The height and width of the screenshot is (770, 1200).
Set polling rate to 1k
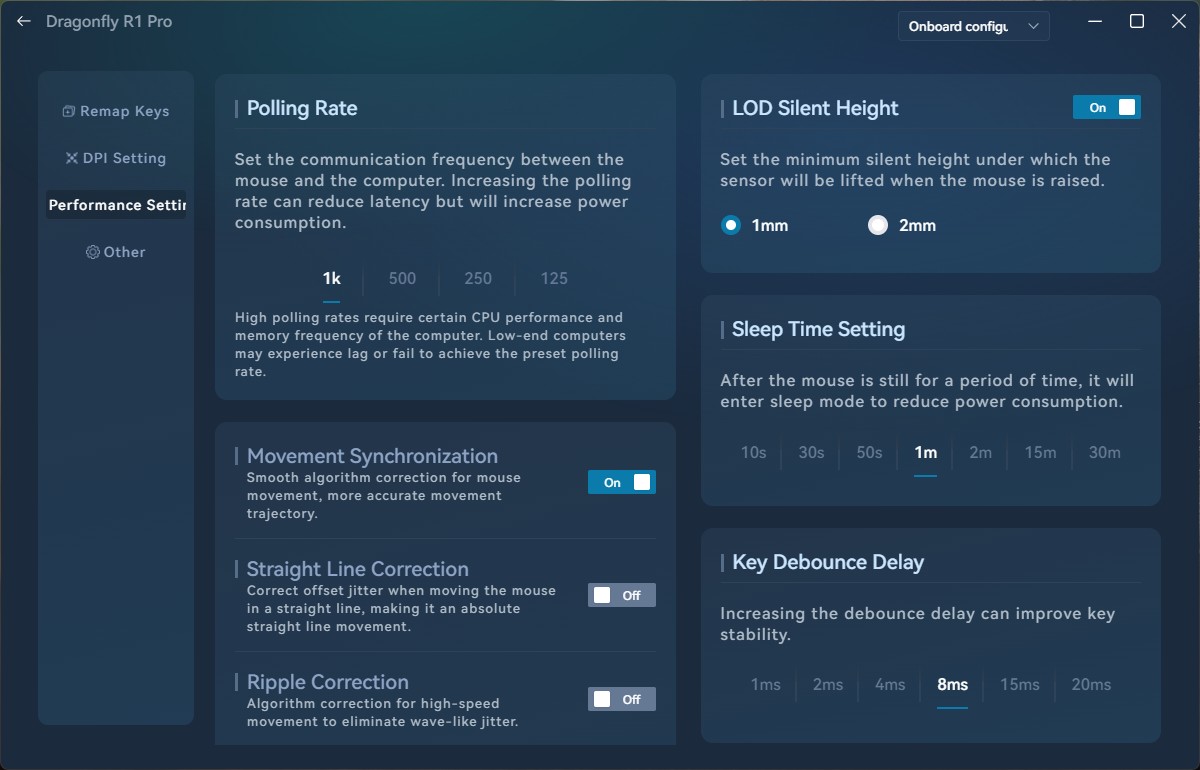332,279
